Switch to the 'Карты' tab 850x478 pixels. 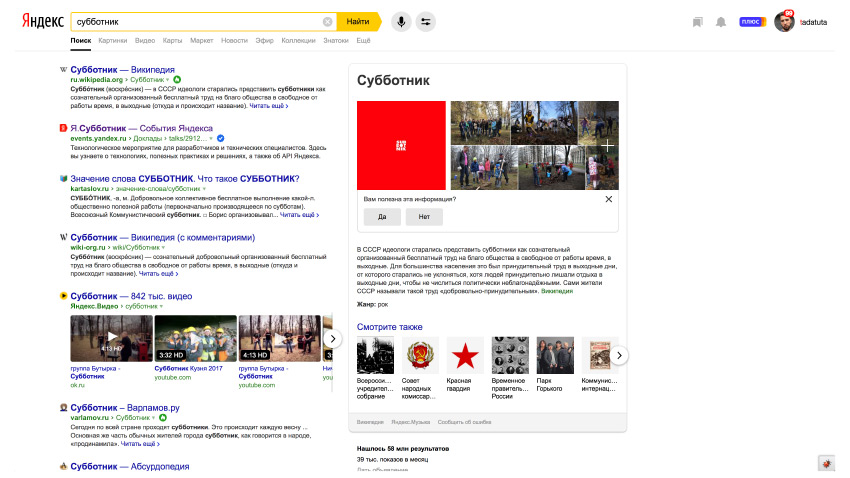(172, 41)
